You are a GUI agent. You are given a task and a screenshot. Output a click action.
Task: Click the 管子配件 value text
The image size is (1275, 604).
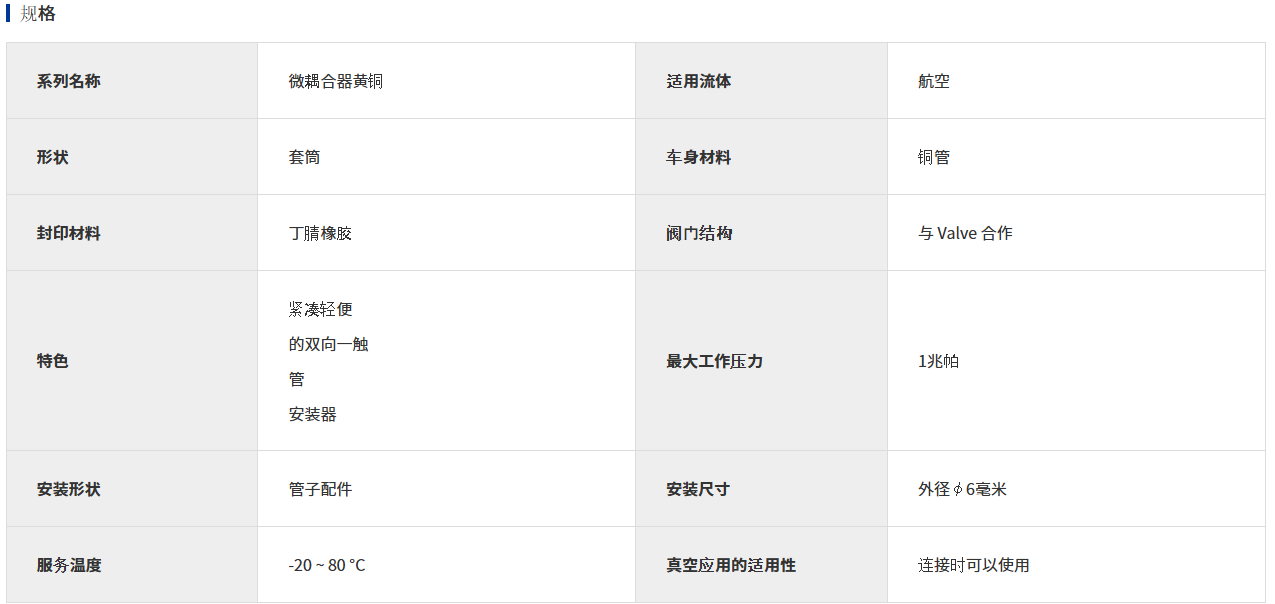(320, 489)
